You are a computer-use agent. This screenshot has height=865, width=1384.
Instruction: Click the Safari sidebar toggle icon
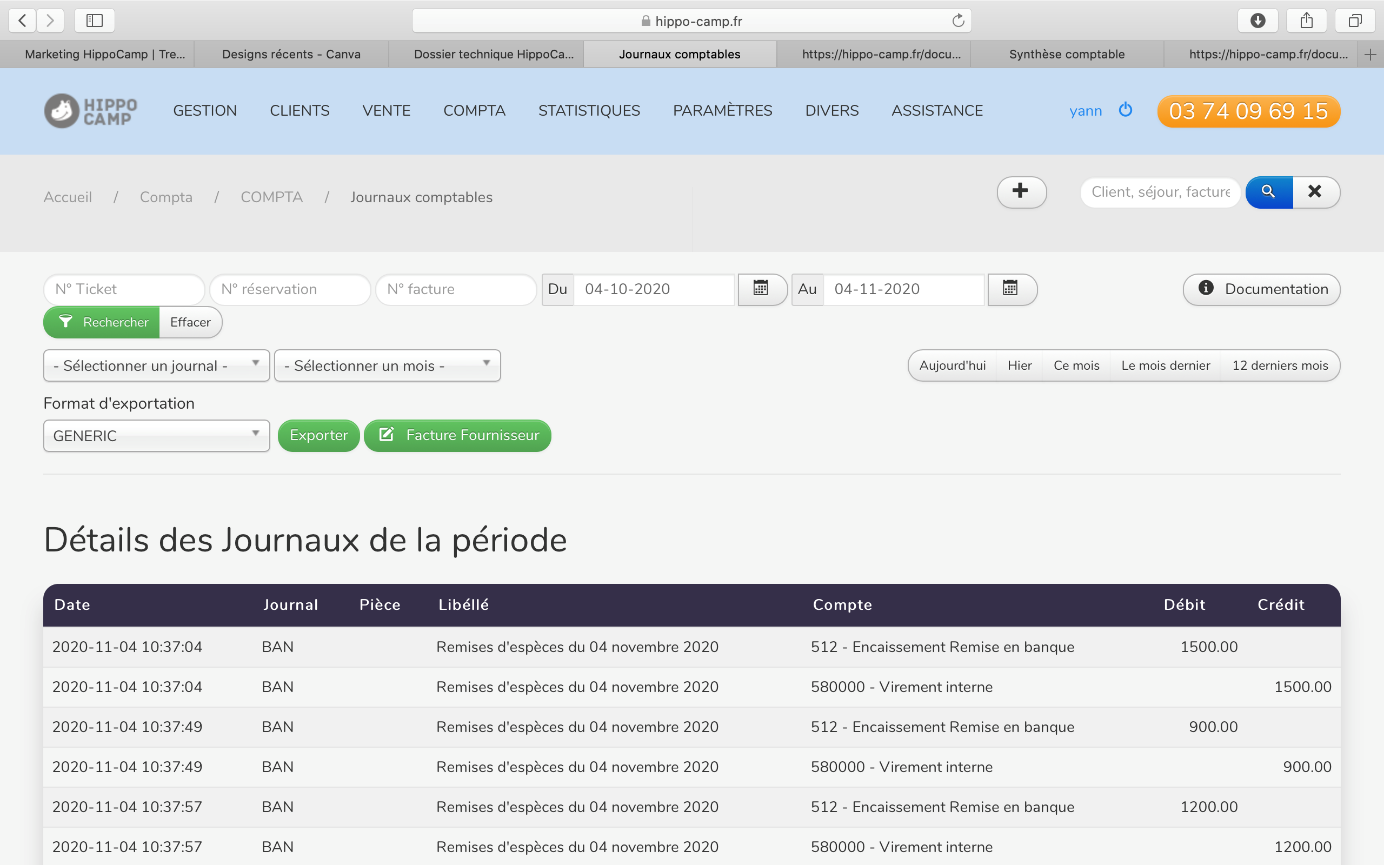click(94, 20)
